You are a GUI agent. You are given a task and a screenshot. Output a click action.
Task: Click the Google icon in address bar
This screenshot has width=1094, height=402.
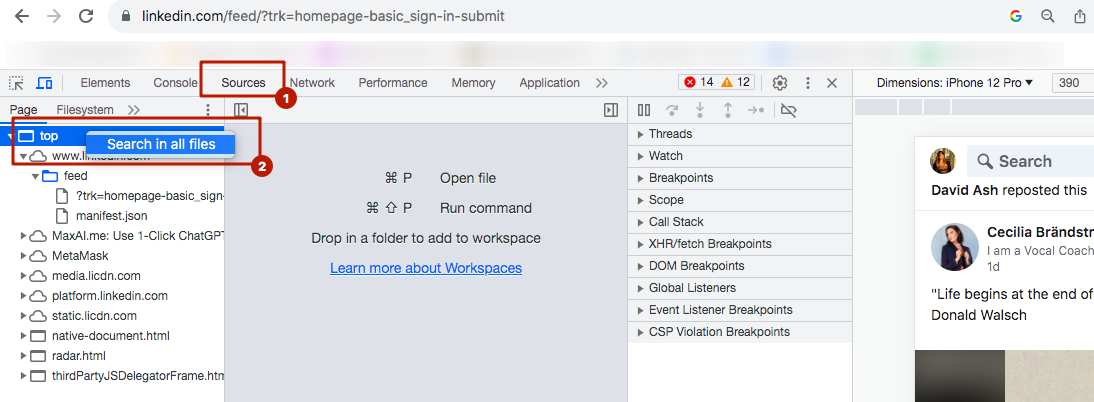pyautogui.click(x=1015, y=16)
